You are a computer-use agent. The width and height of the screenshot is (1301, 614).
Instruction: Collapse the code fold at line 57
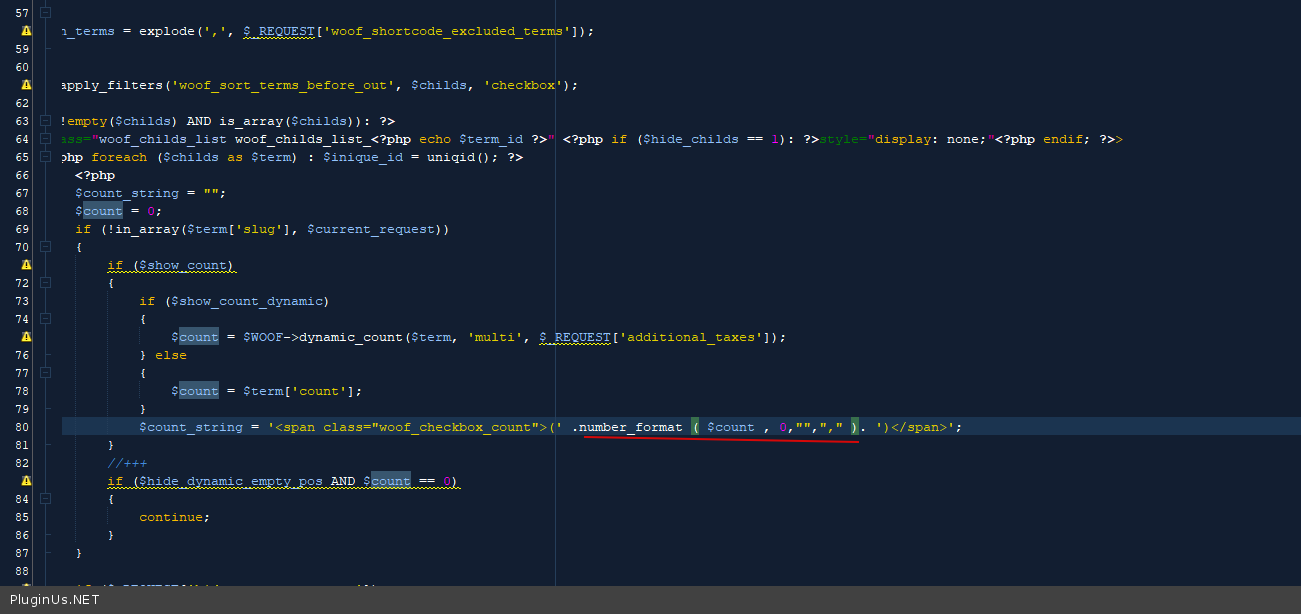[45, 13]
